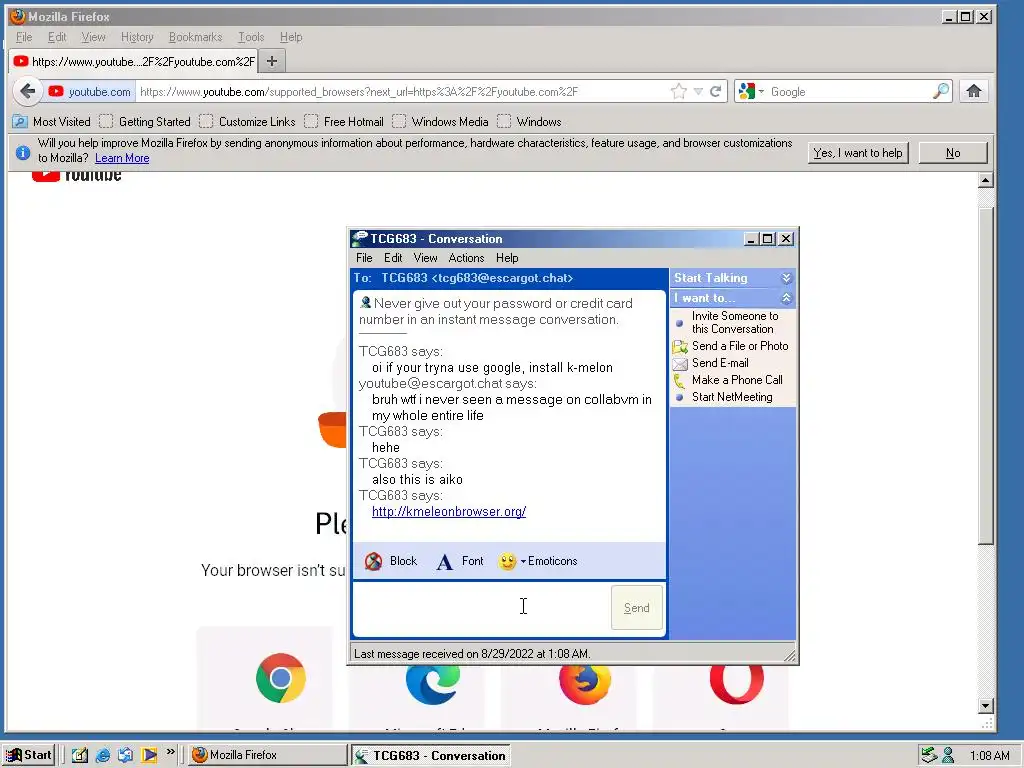The image size is (1024, 768).
Task: Open the Emoticons smiley picker
Action: [507, 561]
